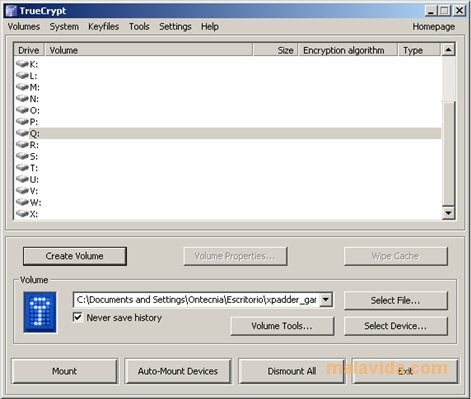Click the X: drive icon
Viewport: 471px width, 399px height.
pyautogui.click(x=22, y=213)
